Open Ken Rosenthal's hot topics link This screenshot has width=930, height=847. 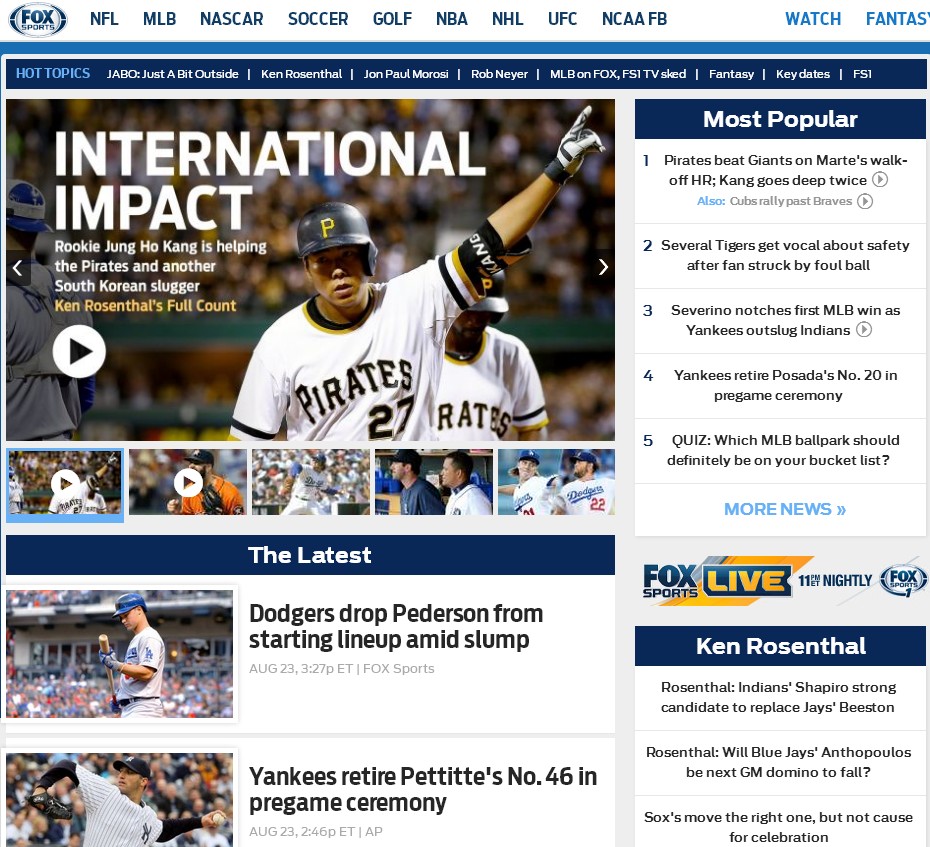click(x=301, y=73)
